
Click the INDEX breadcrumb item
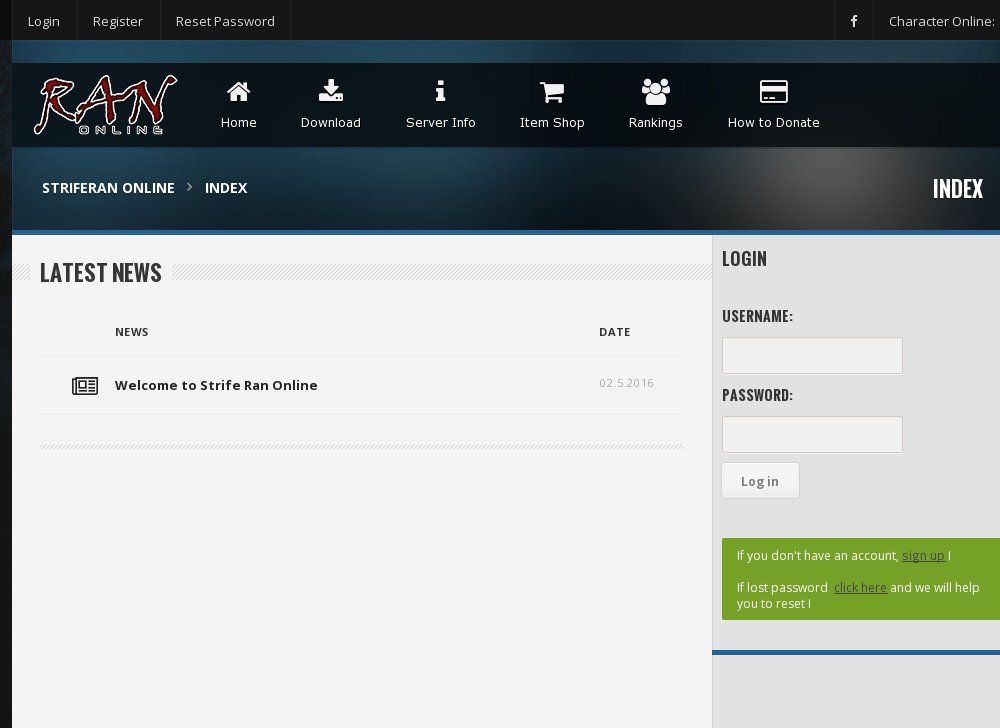click(x=226, y=188)
